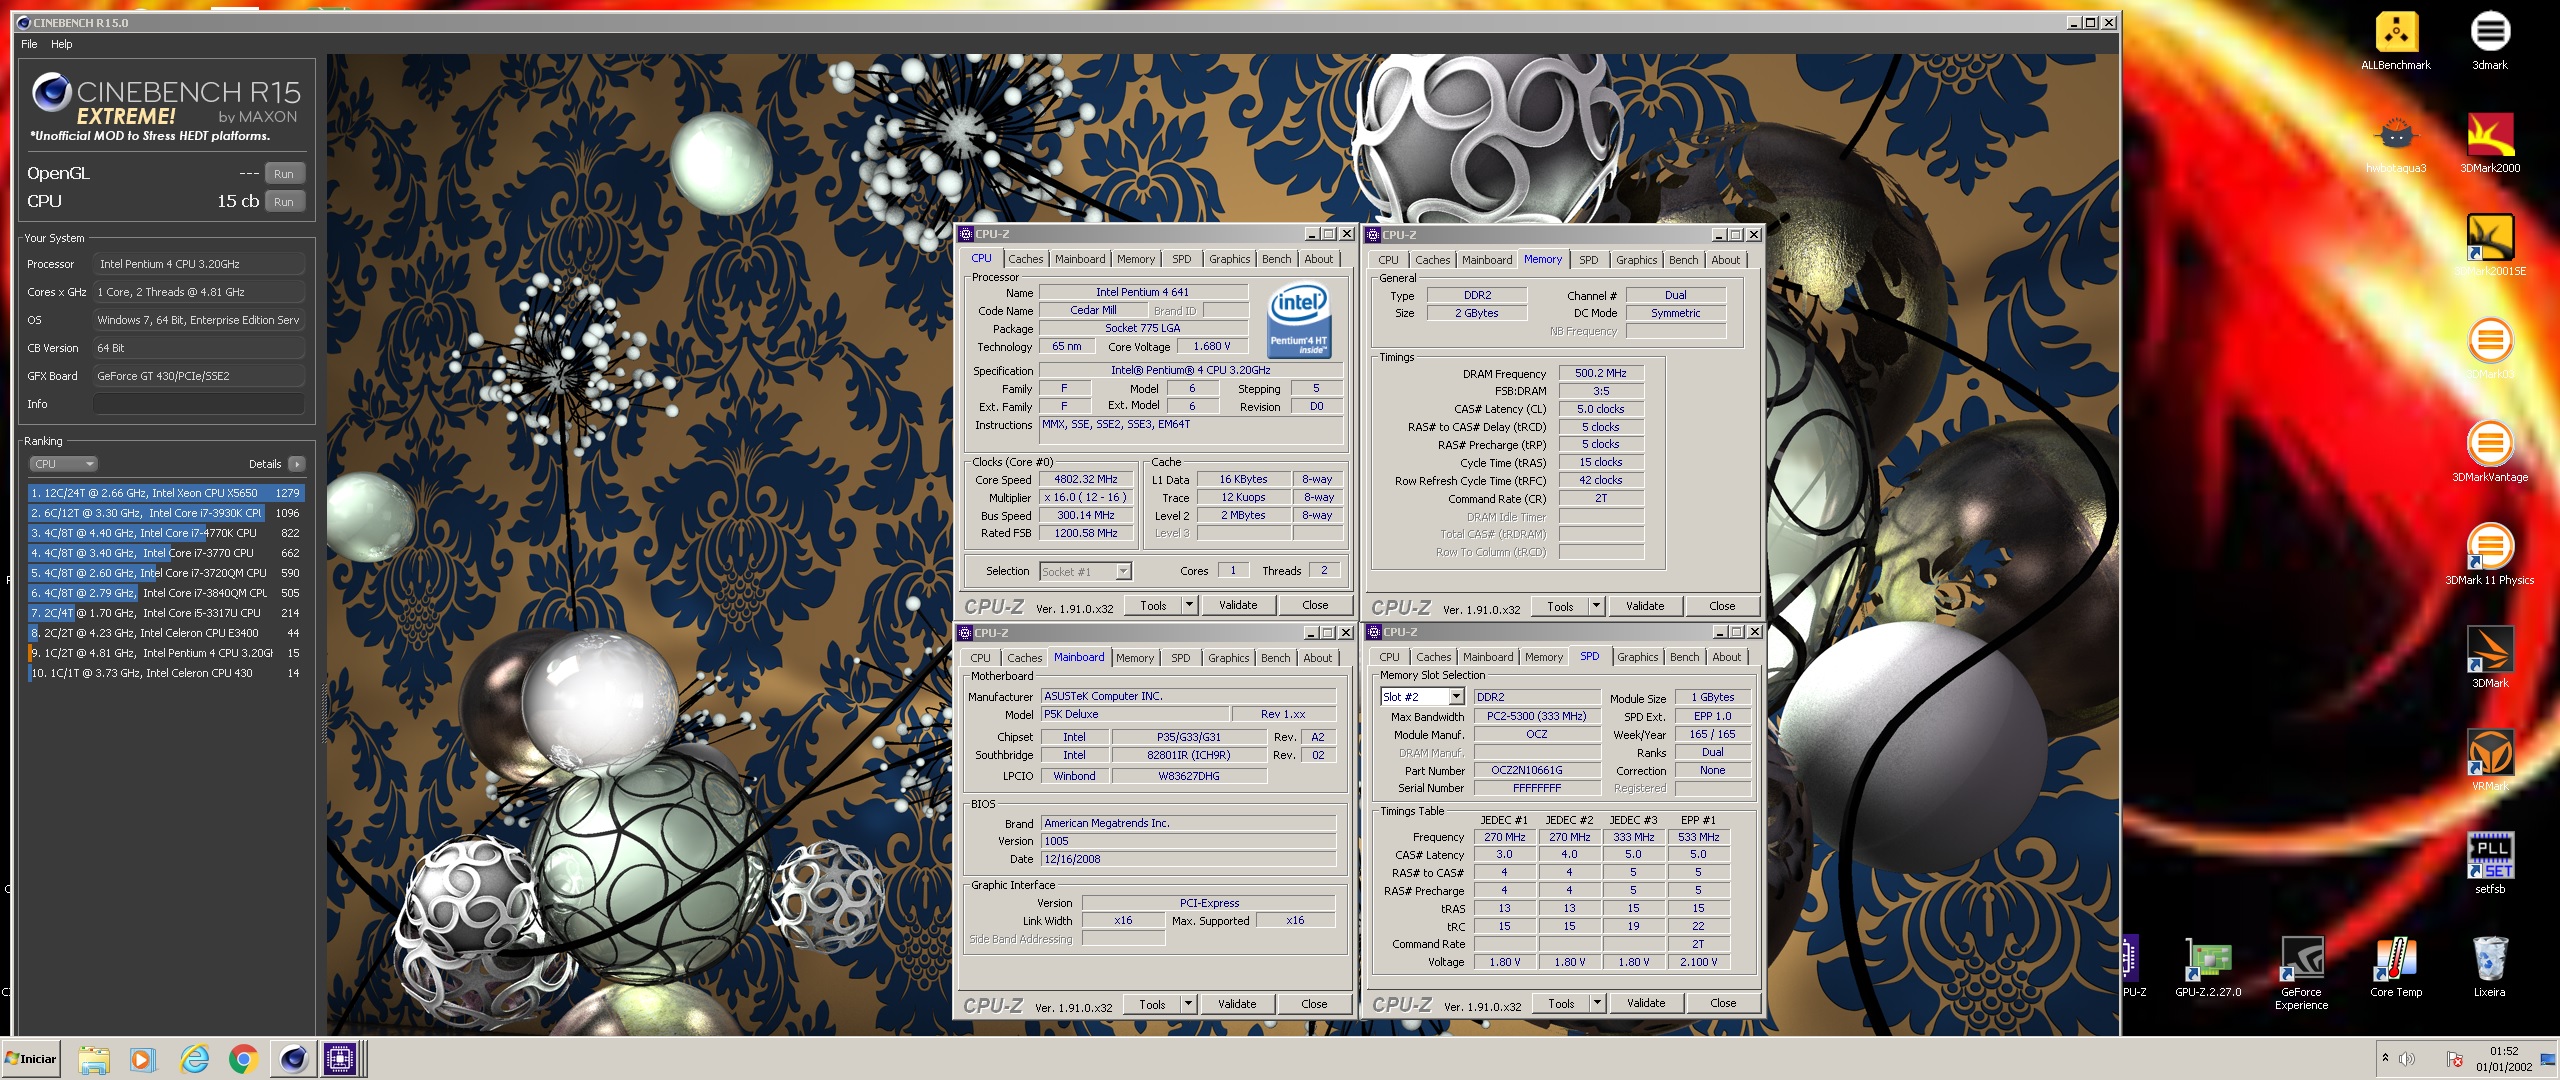Expand Tools arrow in the CPU-tab CPU-Z window
The image size is (2560, 1080).
tap(1189, 605)
